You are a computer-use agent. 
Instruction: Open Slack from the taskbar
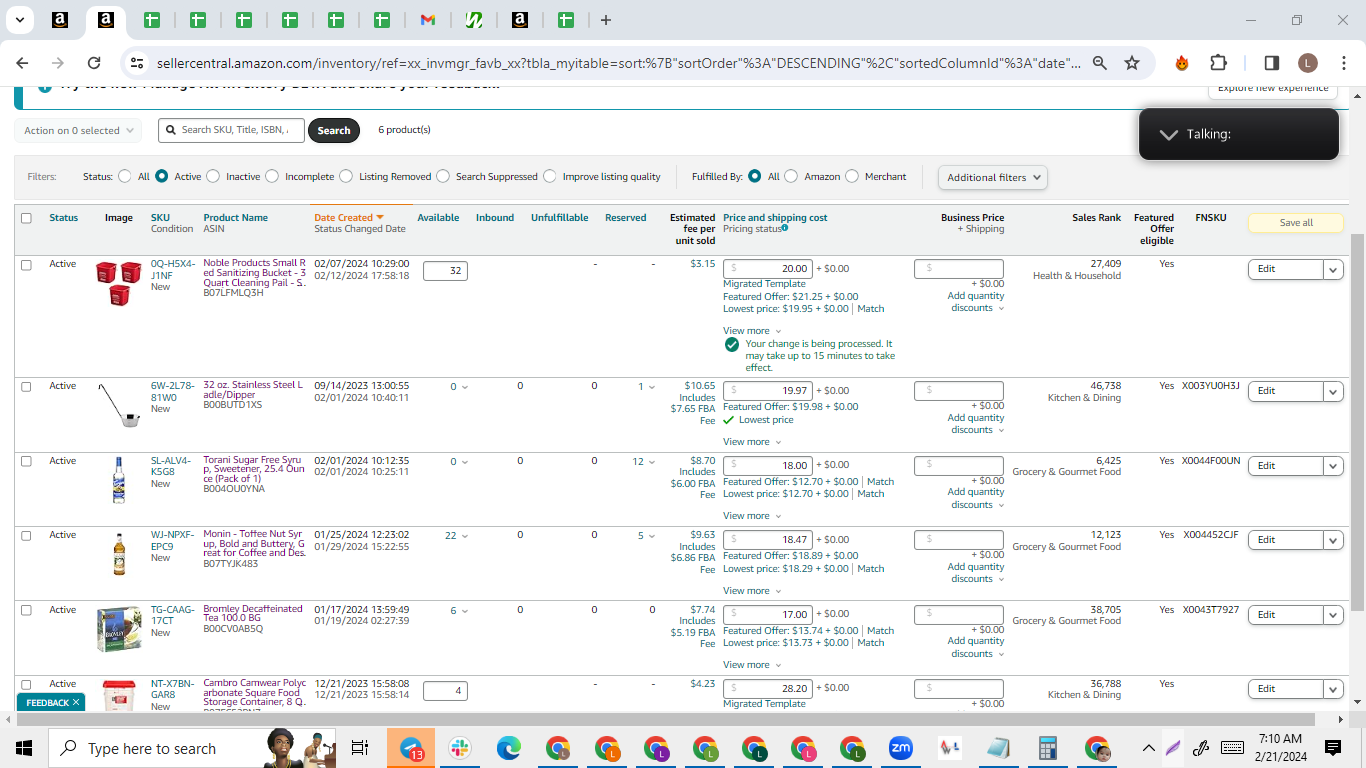[460, 748]
